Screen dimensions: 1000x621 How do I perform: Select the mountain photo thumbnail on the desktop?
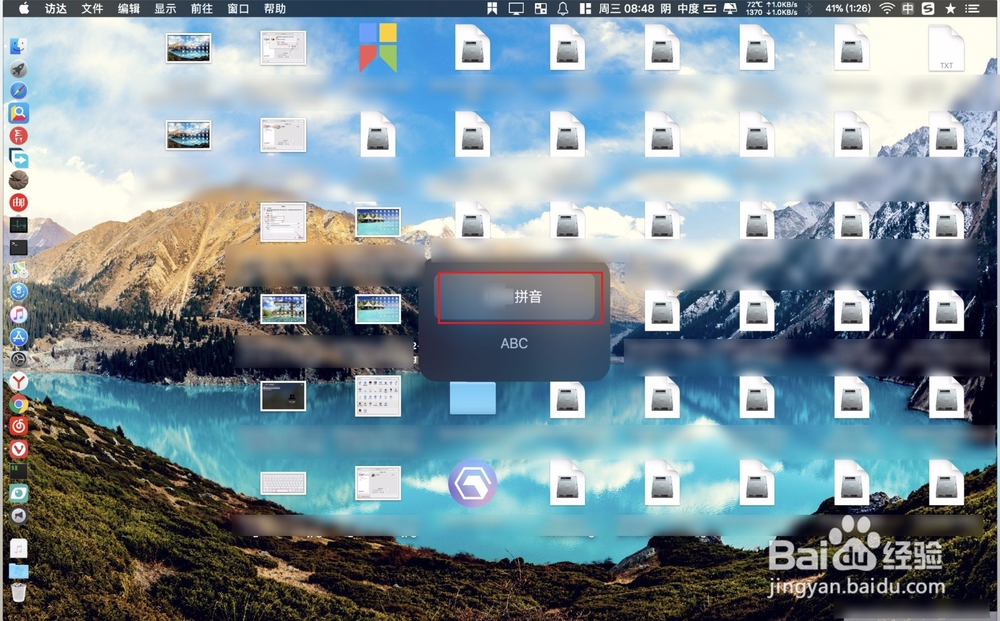pos(188,46)
